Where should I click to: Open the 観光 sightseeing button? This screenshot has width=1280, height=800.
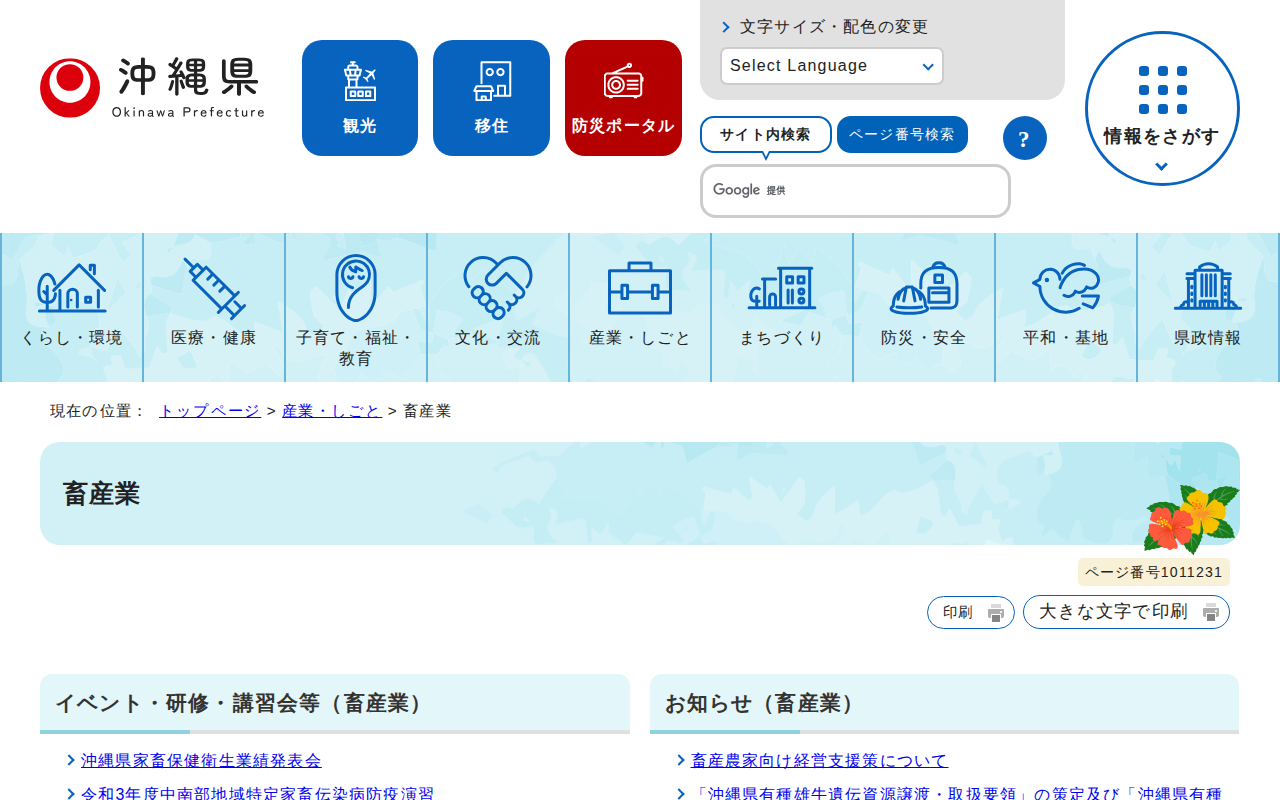coord(360,98)
